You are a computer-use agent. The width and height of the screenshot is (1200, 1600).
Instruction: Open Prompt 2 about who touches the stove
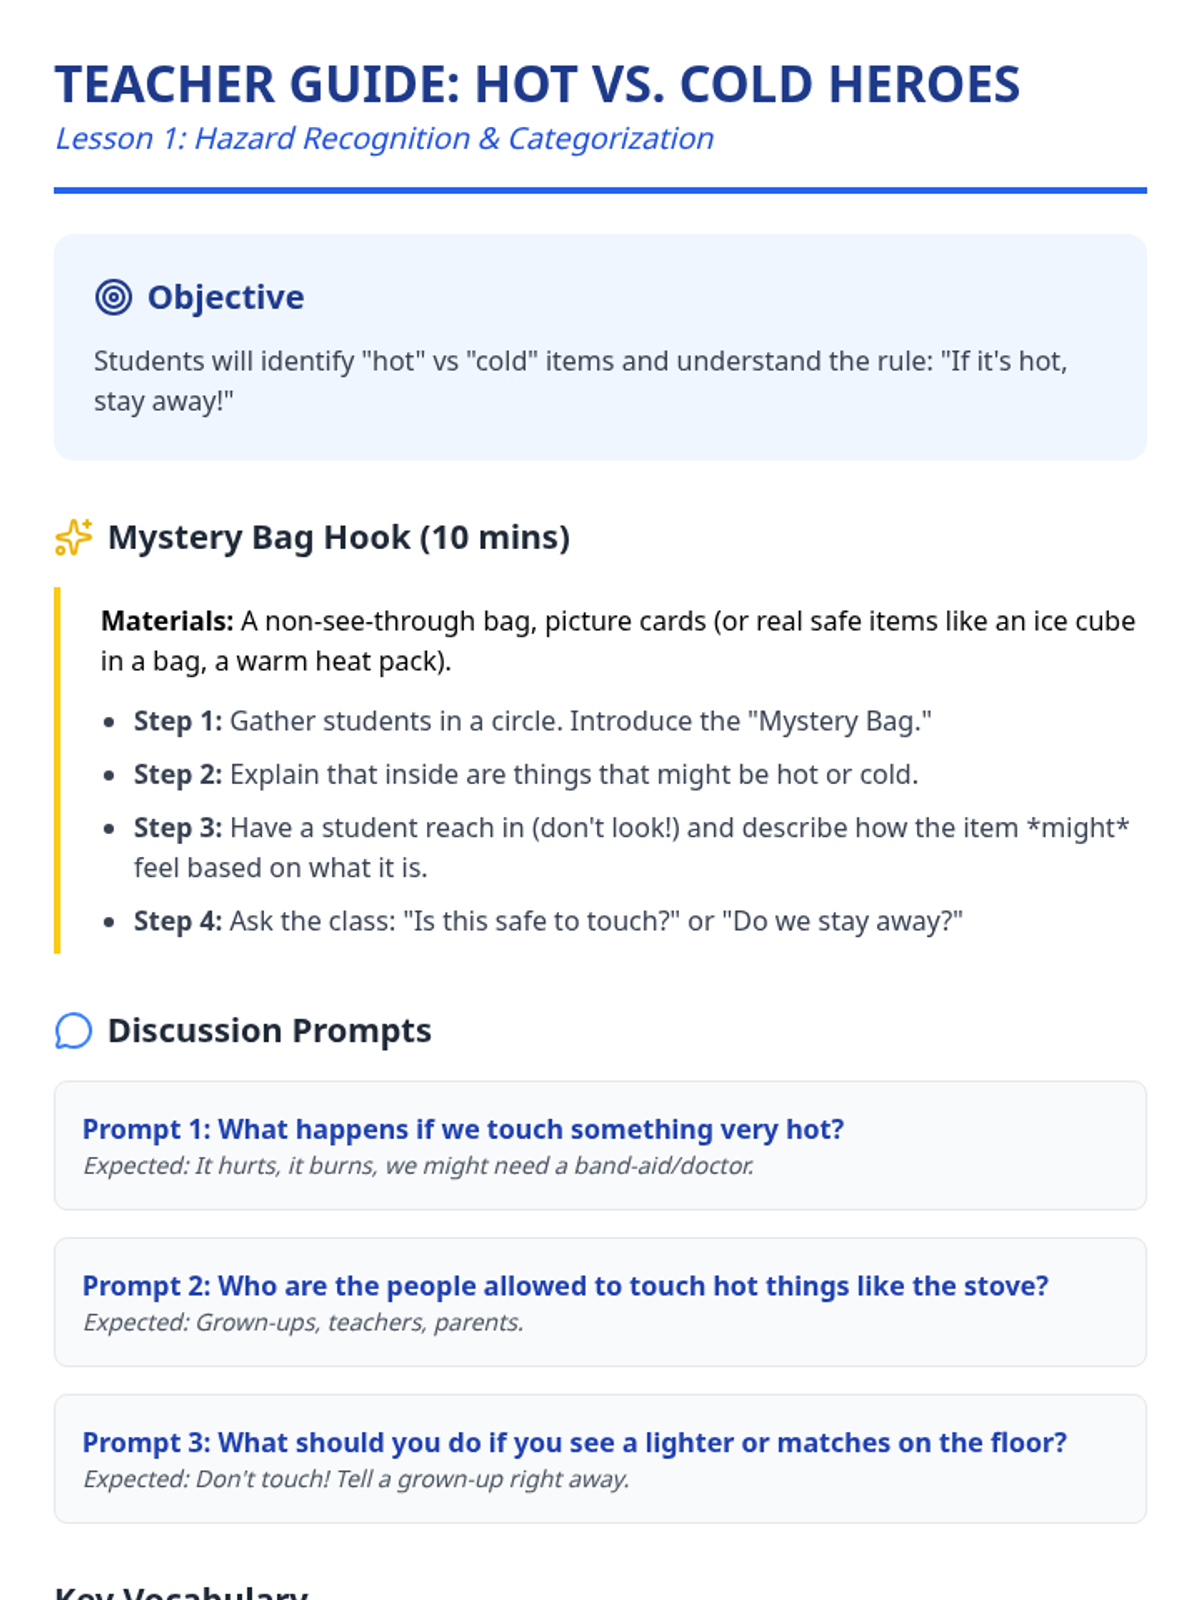click(565, 1286)
